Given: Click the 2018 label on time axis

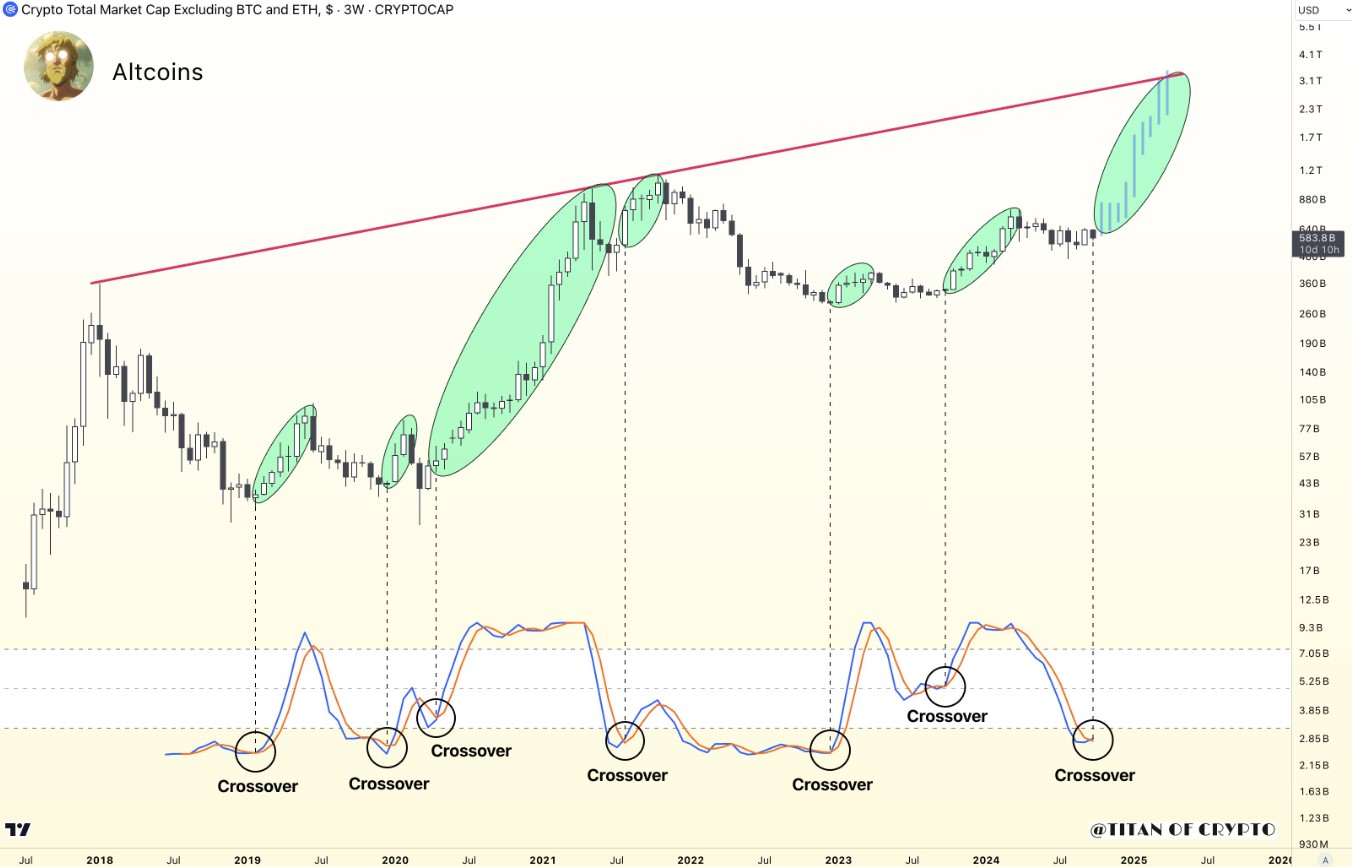Looking at the screenshot, I should click(99, 859).
